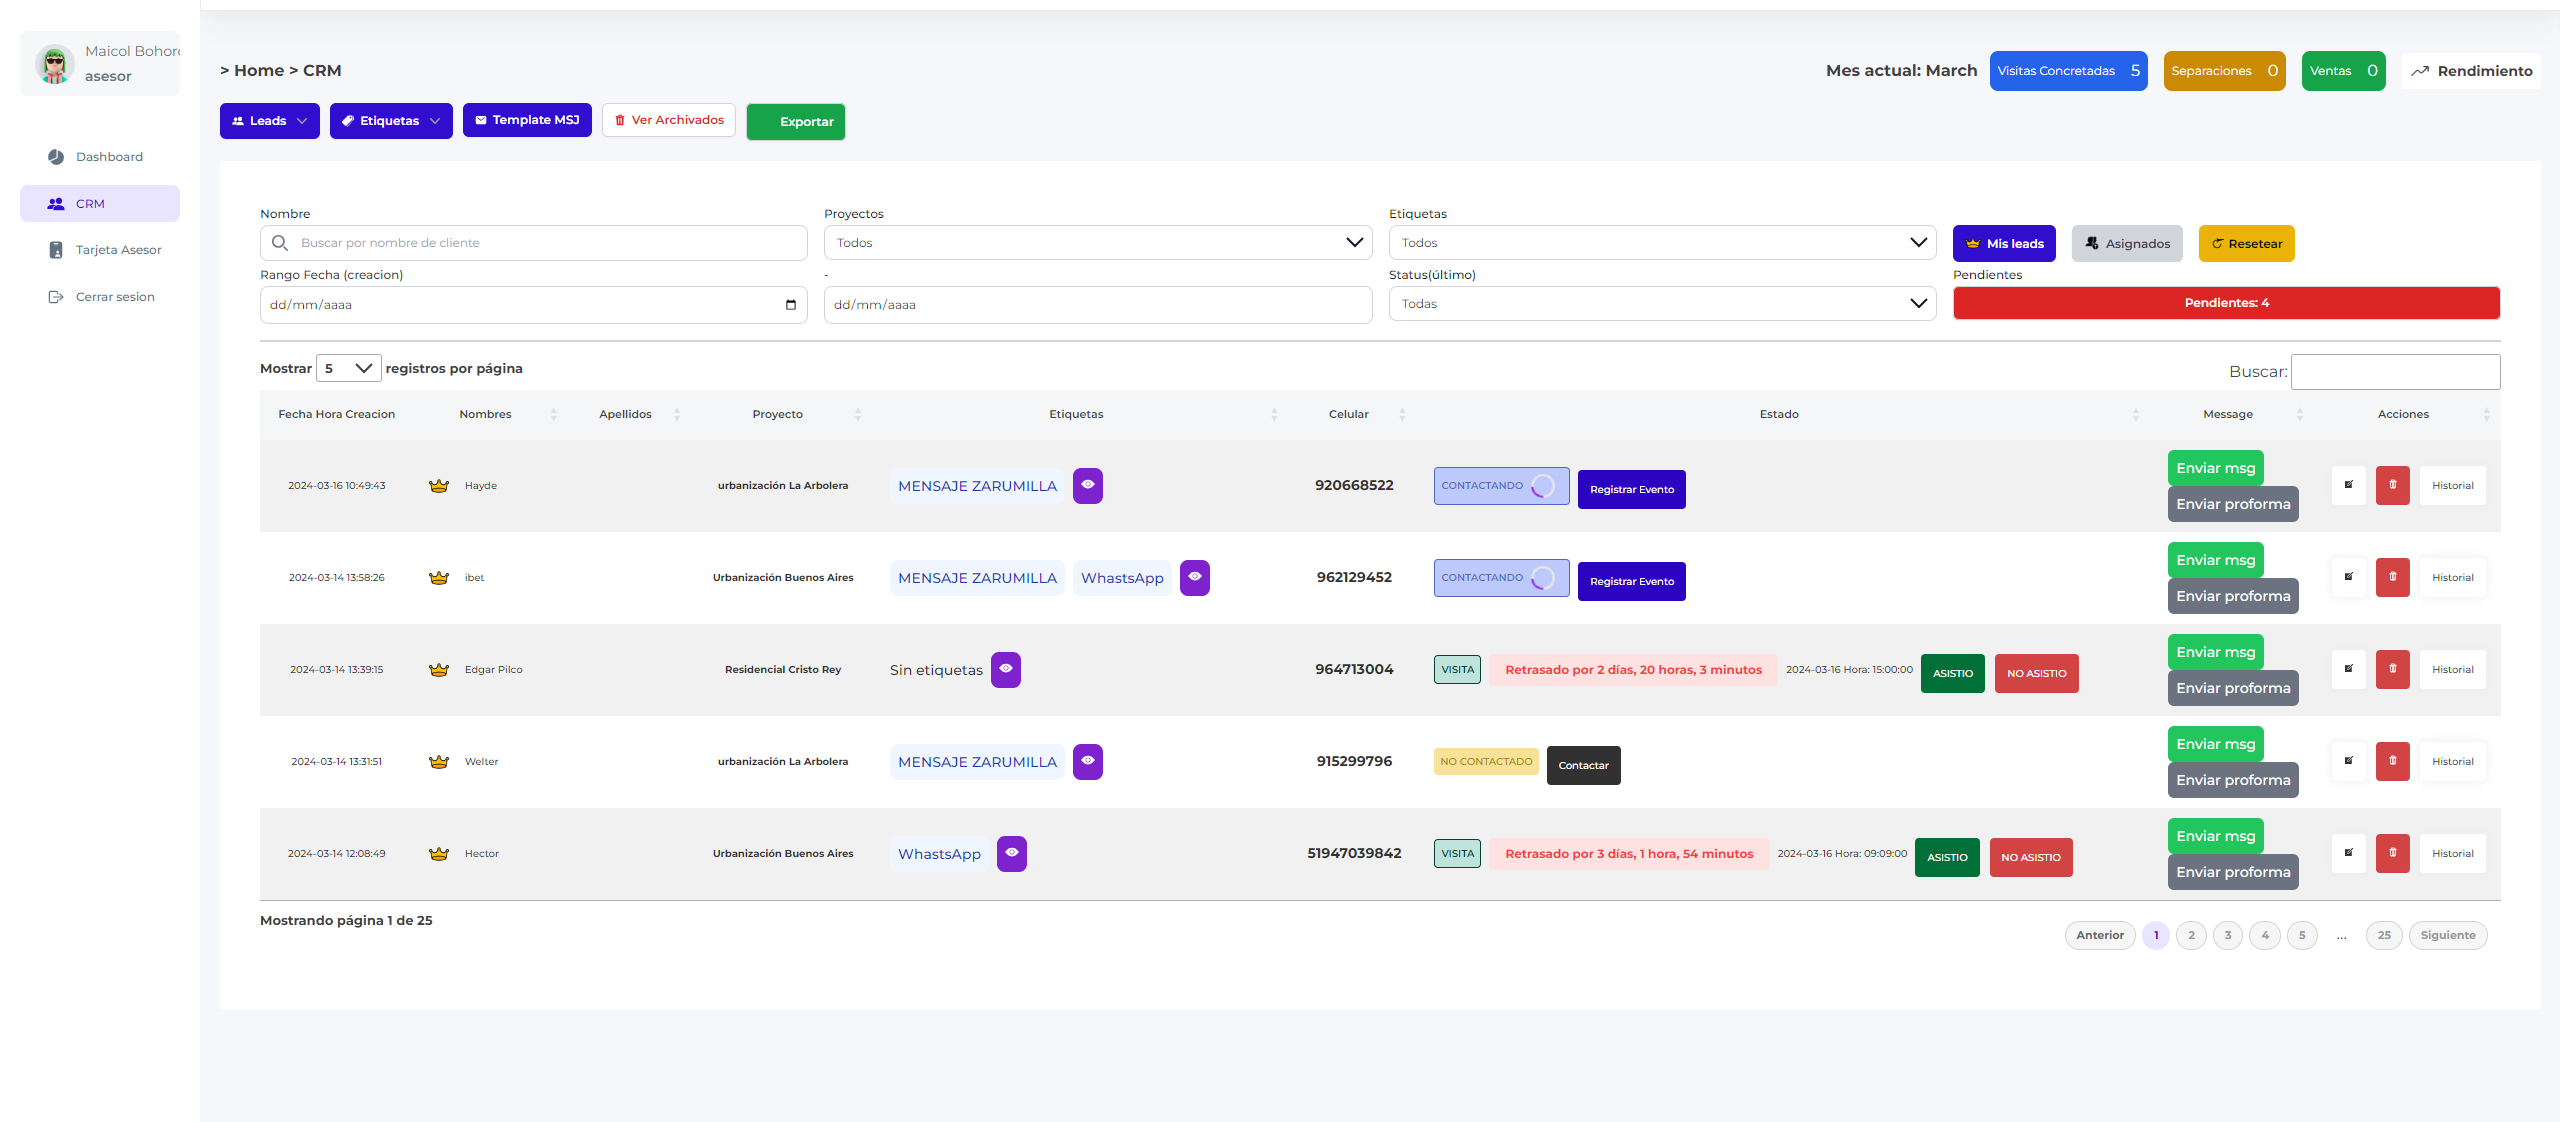Screen dimensions: 2560x1122
Task: Click the red delete icon for Hayde
Action: 2392,485
